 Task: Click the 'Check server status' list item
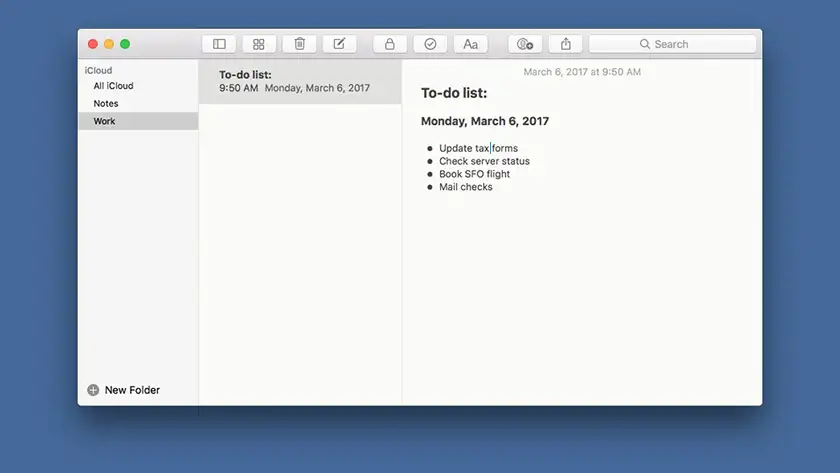484,161
